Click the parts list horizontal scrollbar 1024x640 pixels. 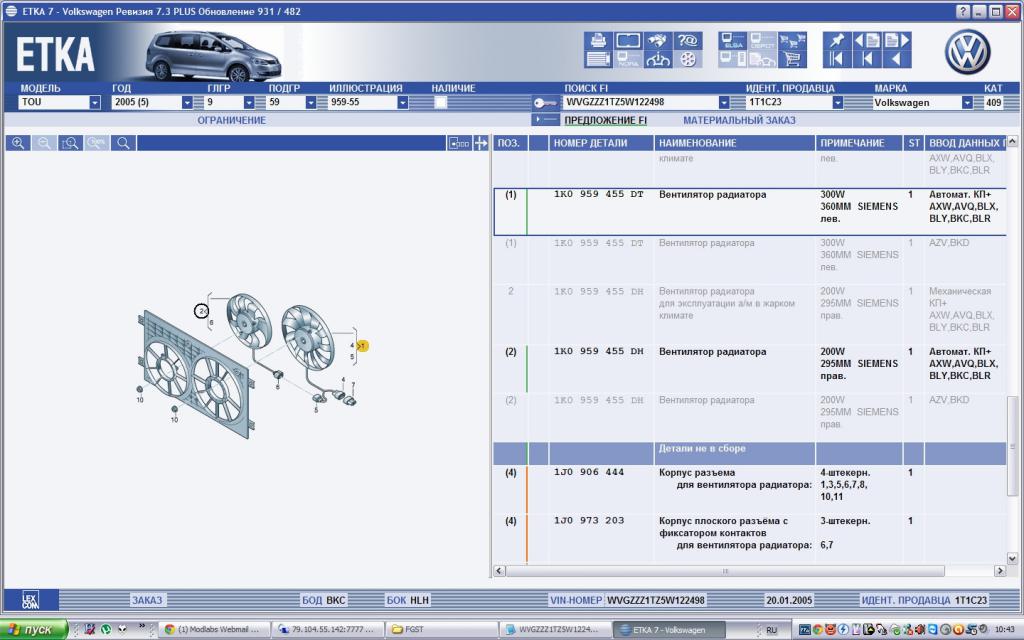[x=724, y=571]
